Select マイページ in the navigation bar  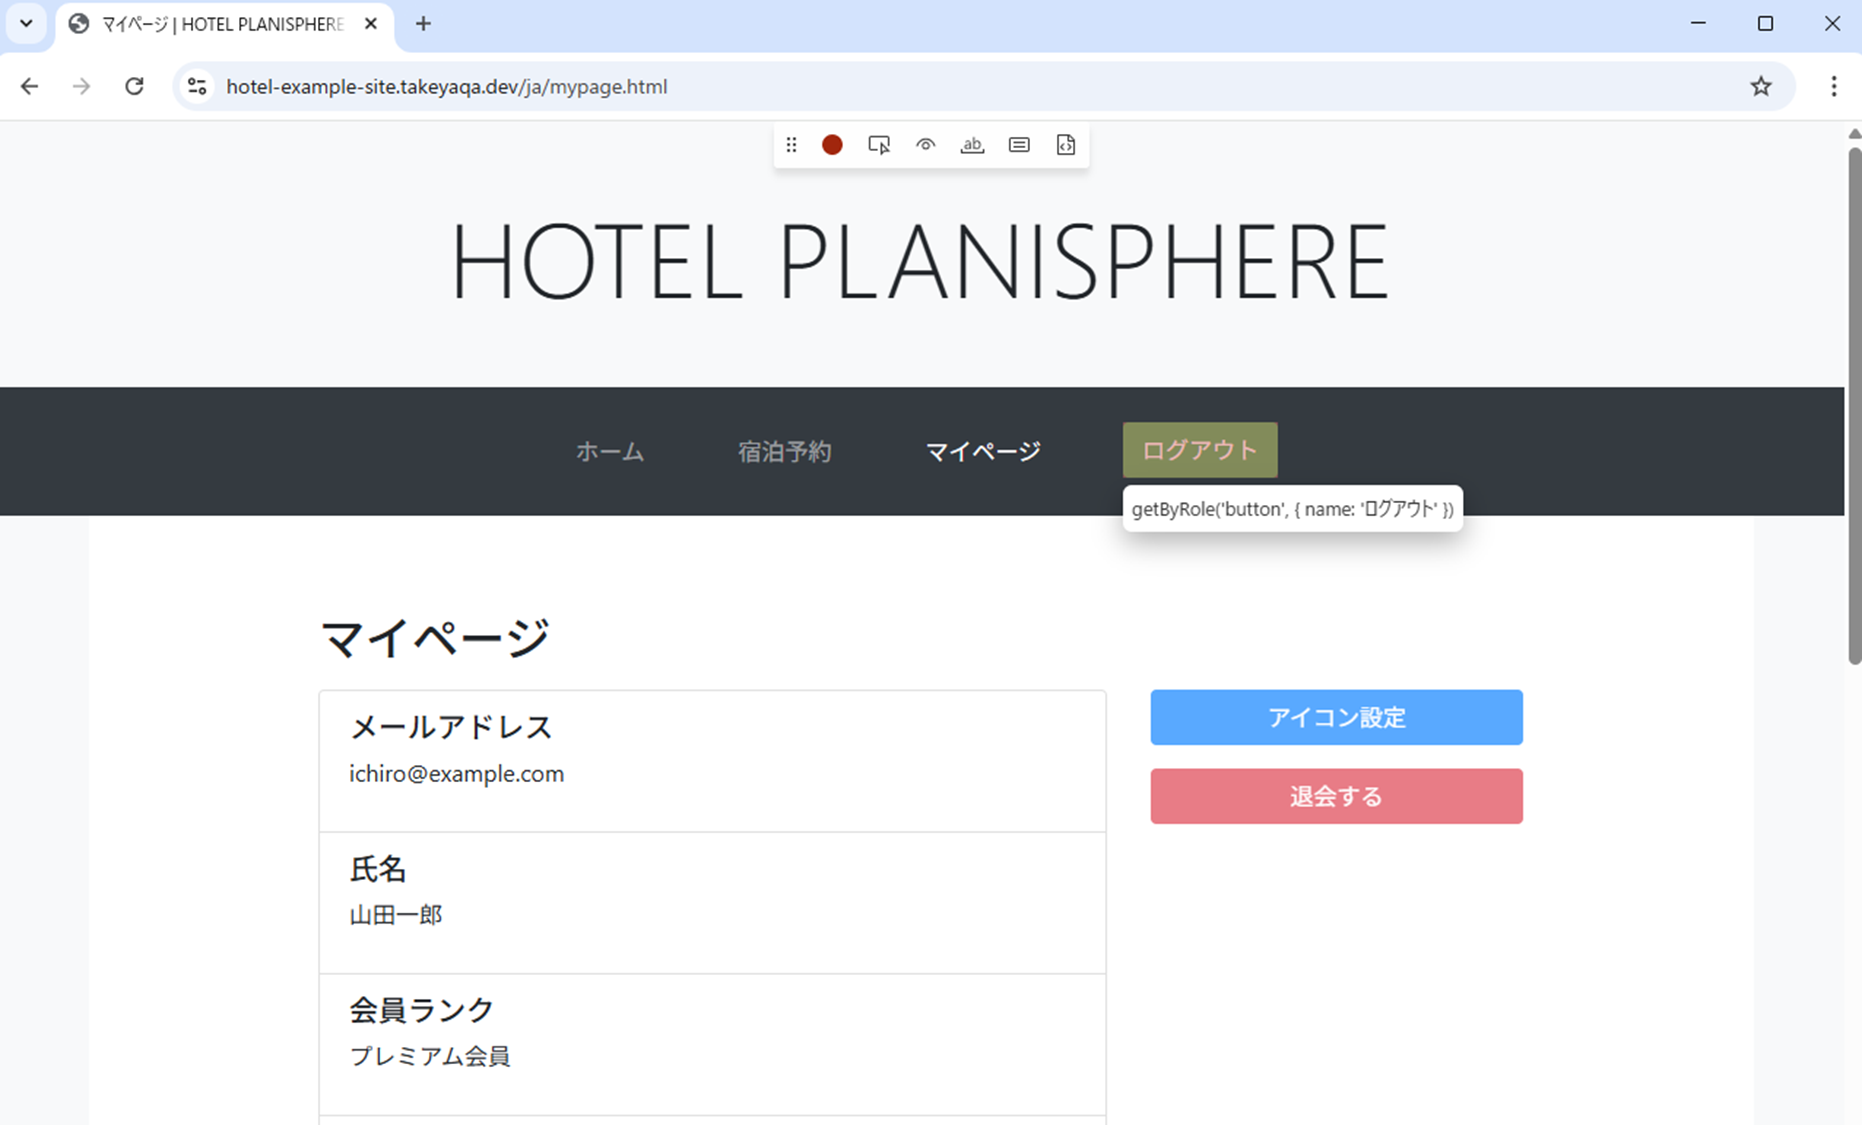[x=983, y=452]
